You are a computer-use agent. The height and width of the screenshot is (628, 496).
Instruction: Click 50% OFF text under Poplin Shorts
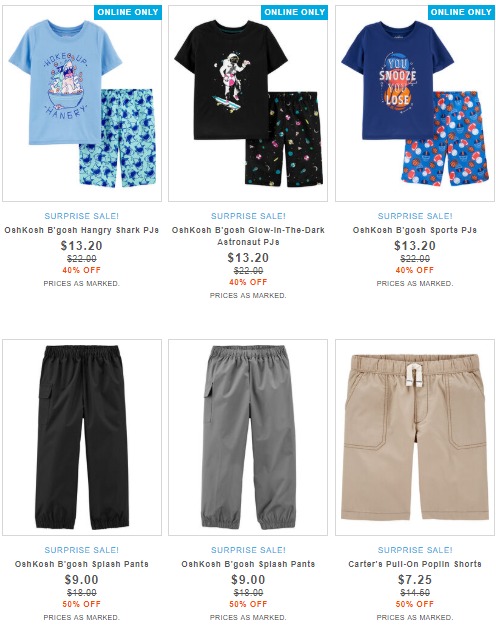click(415, 604)
